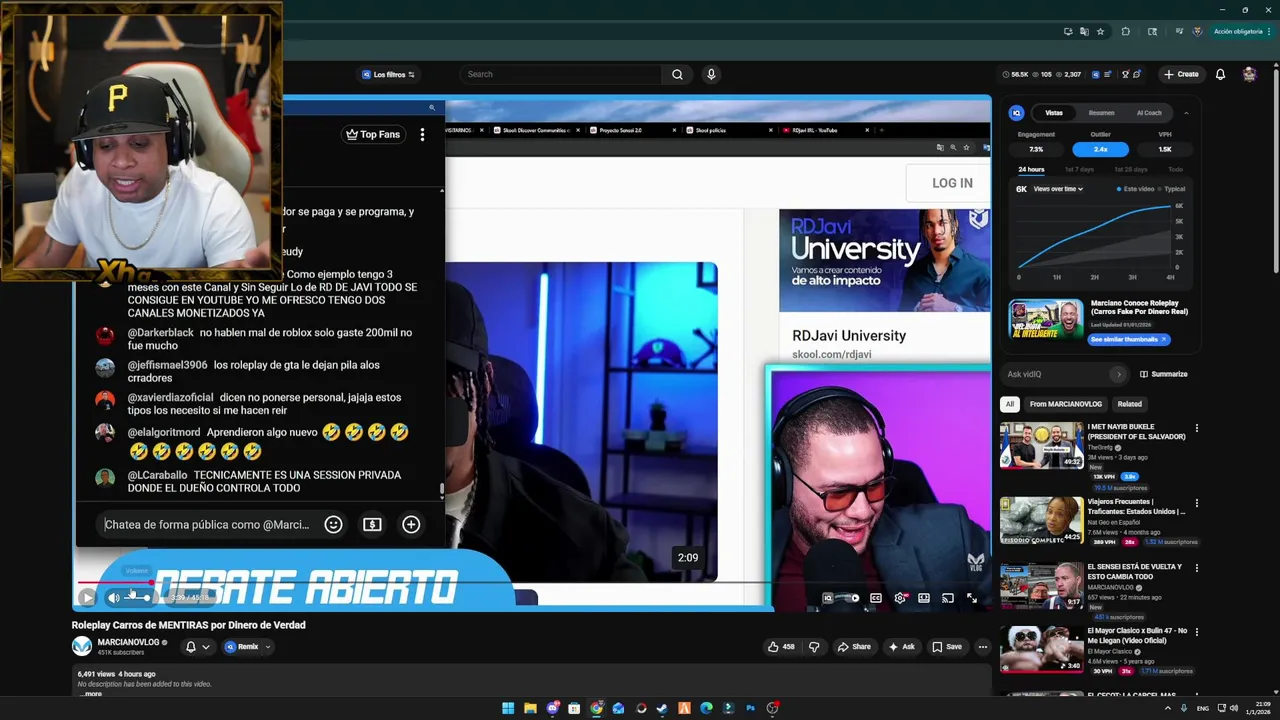This screenshot has width=1280, height=720.
Task: Share the video
Action: 854,647
